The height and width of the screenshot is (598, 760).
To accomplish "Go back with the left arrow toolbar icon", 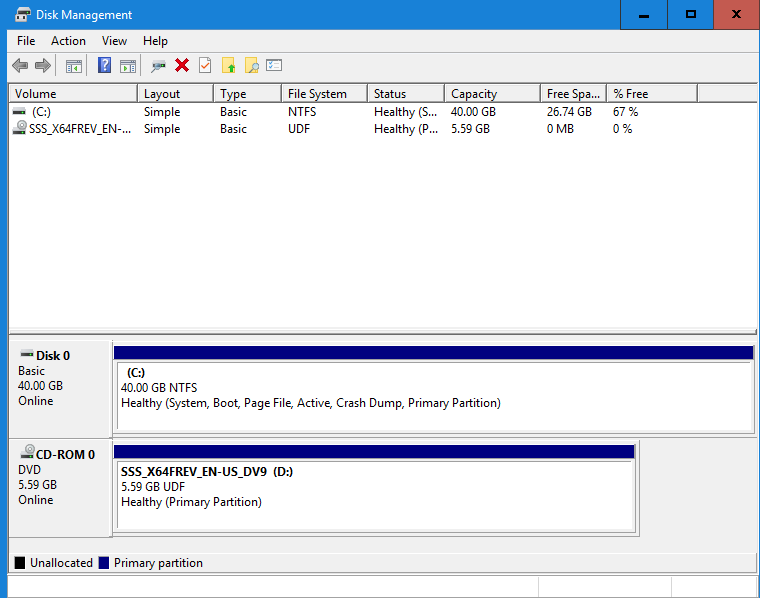I will 20,65.
